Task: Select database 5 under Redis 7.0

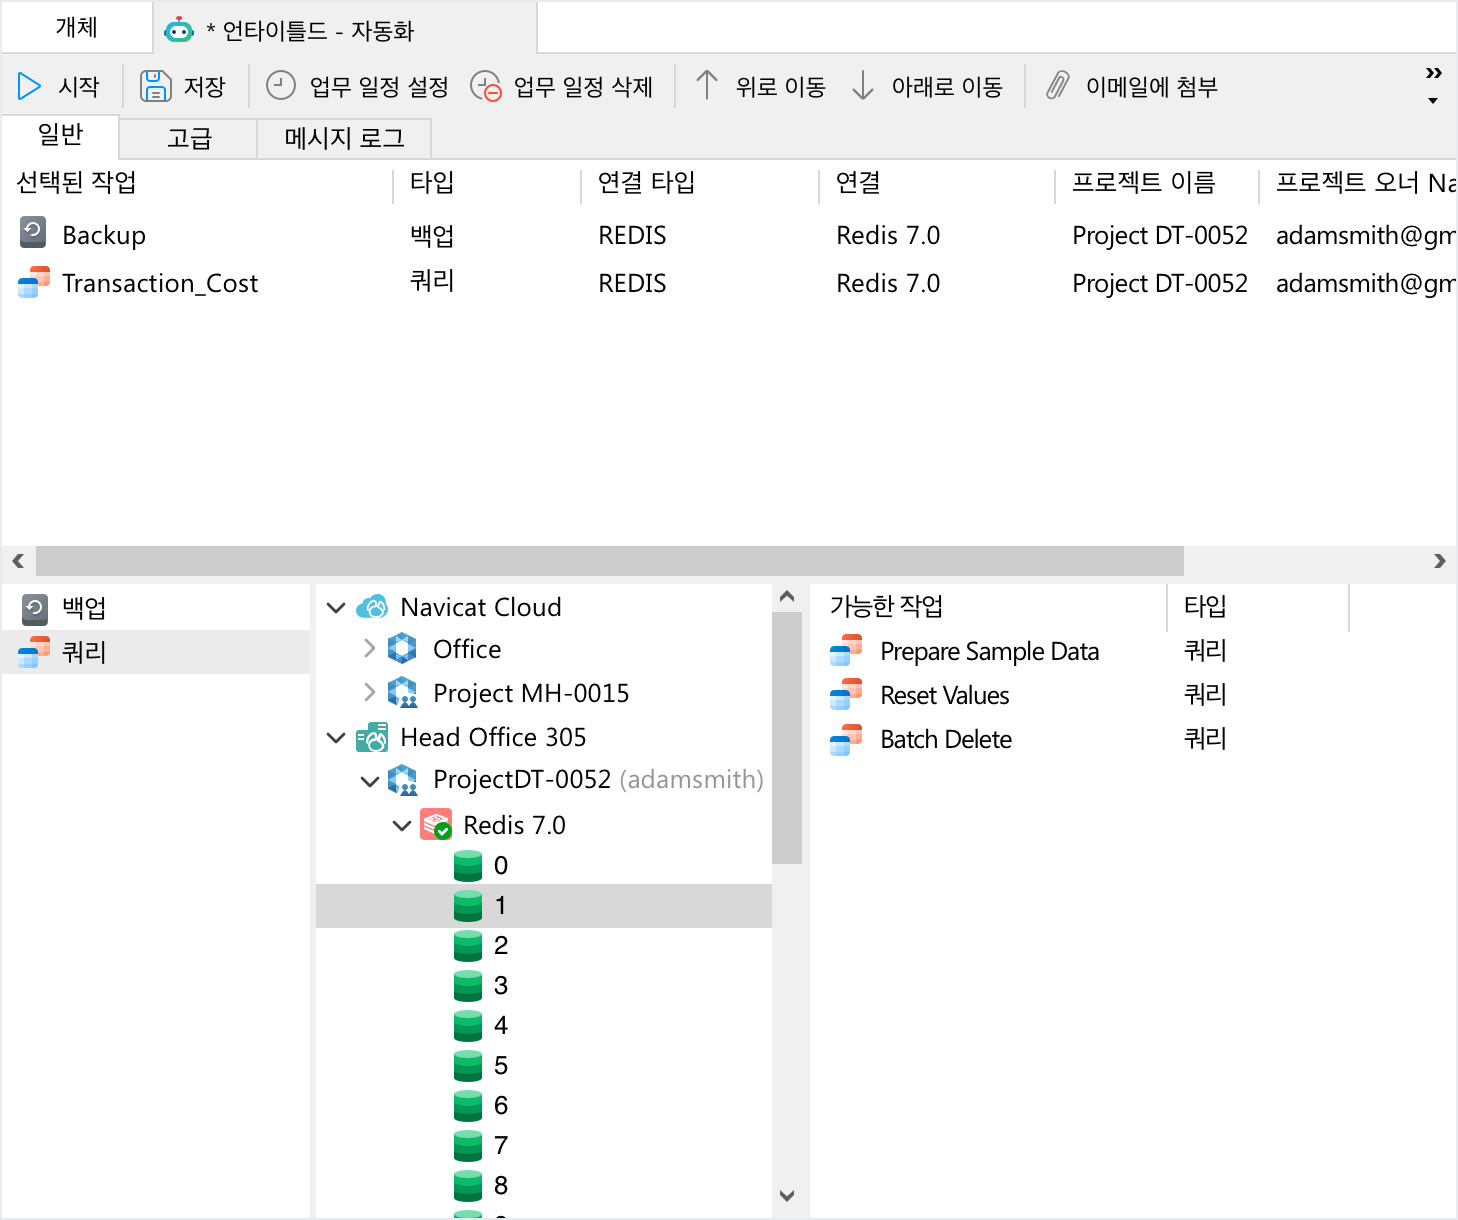Action: (501, 1065)
